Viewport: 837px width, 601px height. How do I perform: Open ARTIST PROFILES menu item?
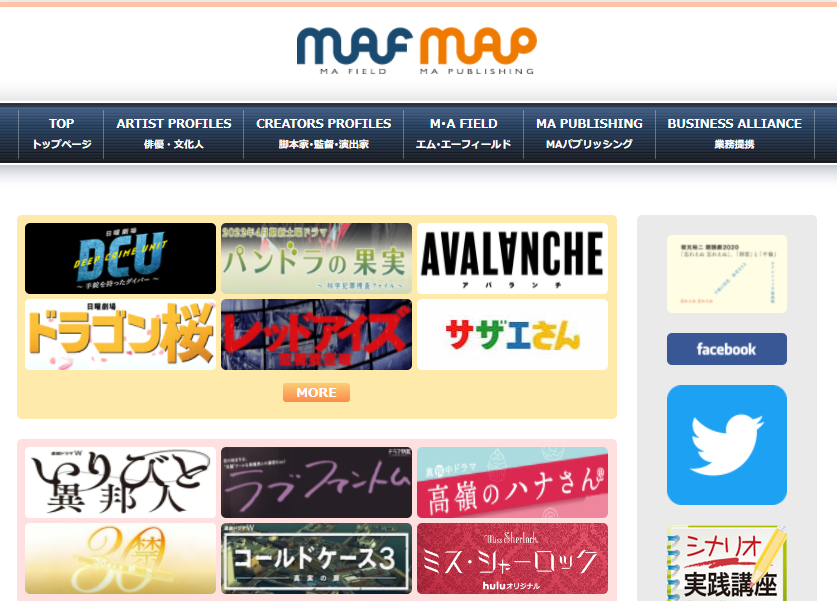[174, 133]
